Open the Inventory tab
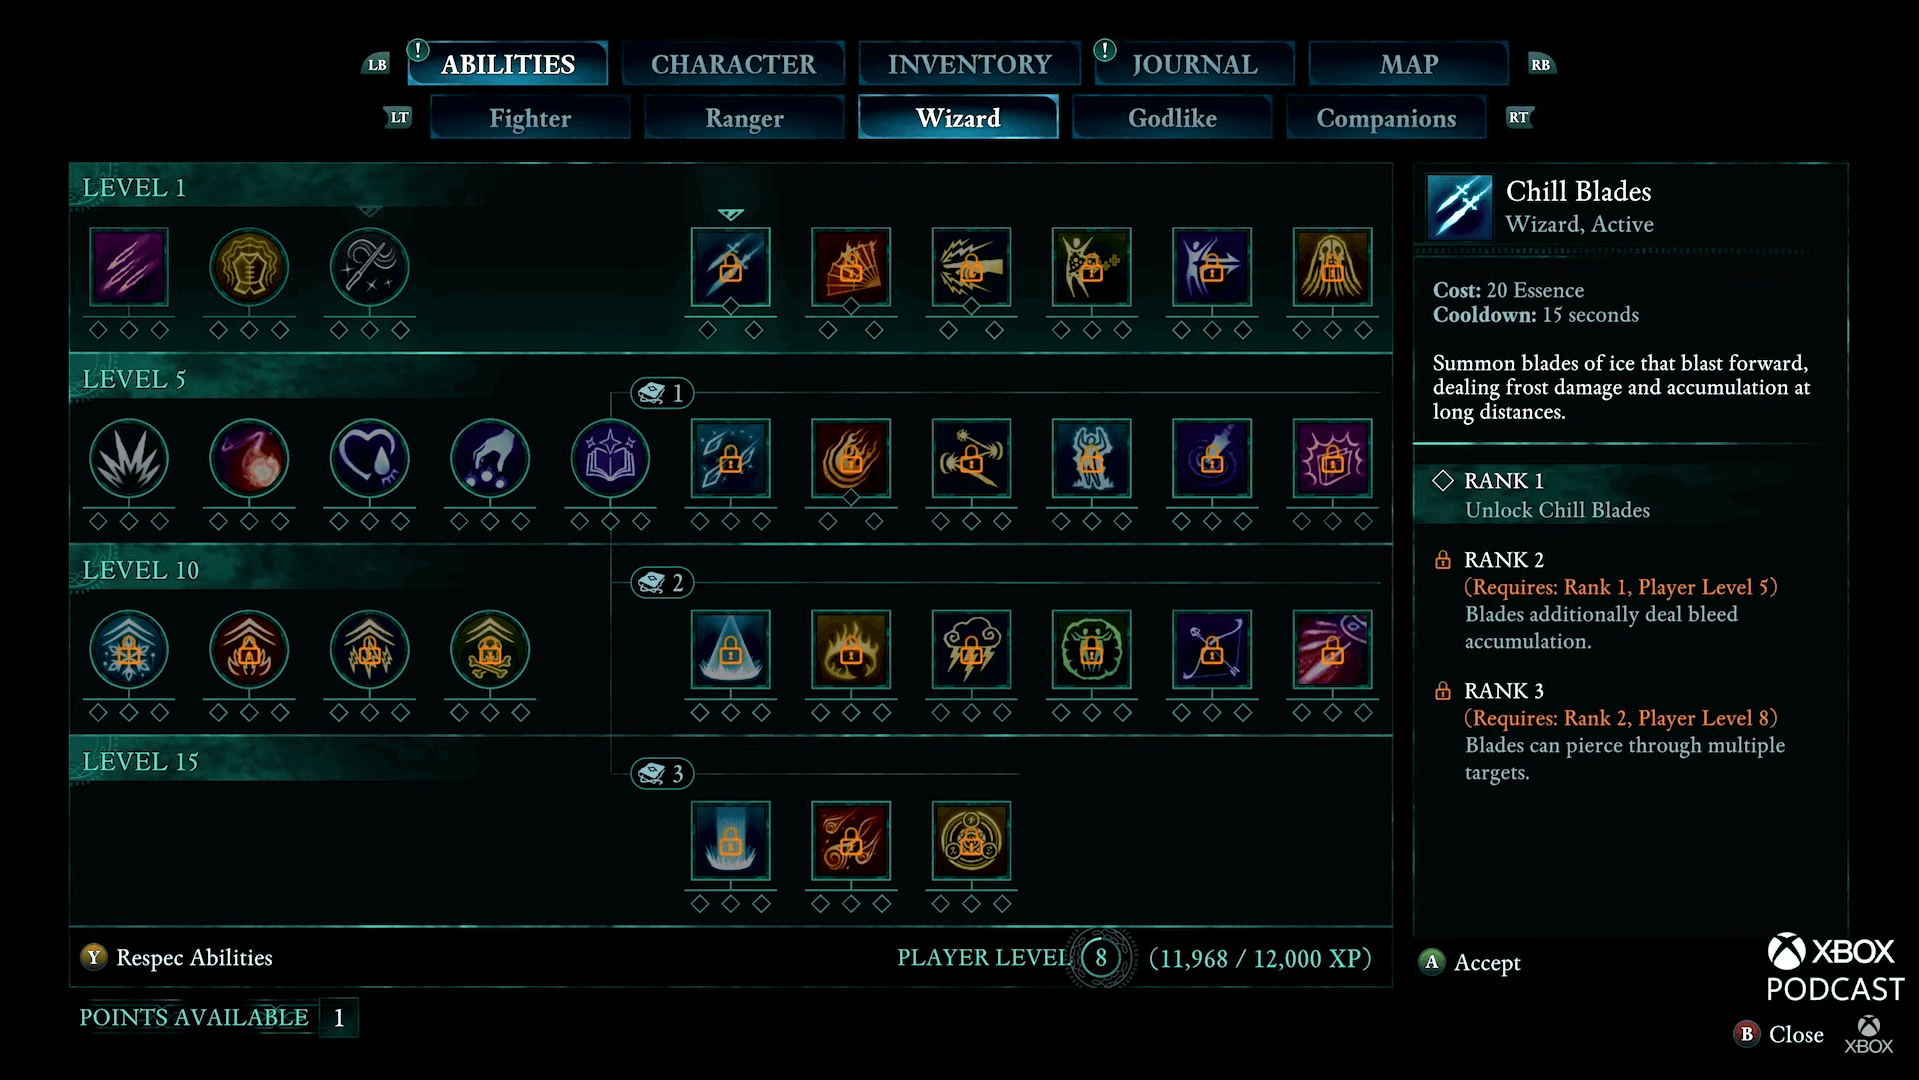 click(969, 64)
